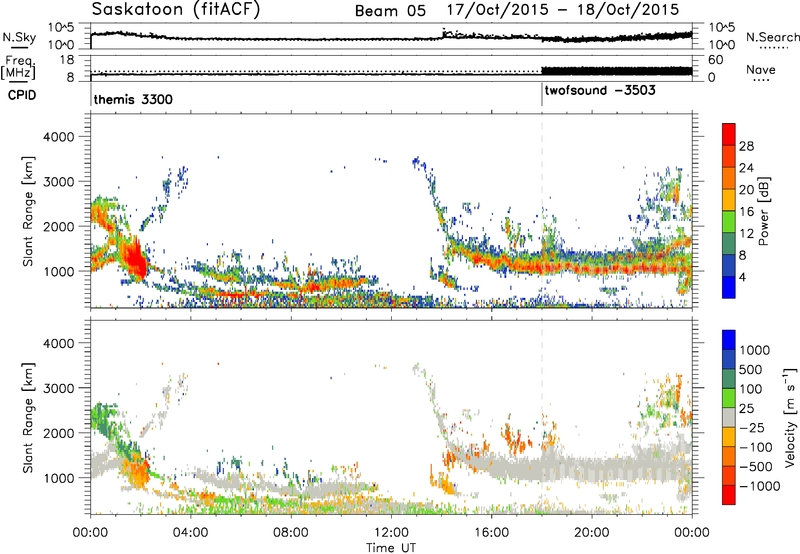800x554 pixels.
Task: Click the '12' label on the power colorbar
Action: [x=746, y=234]
